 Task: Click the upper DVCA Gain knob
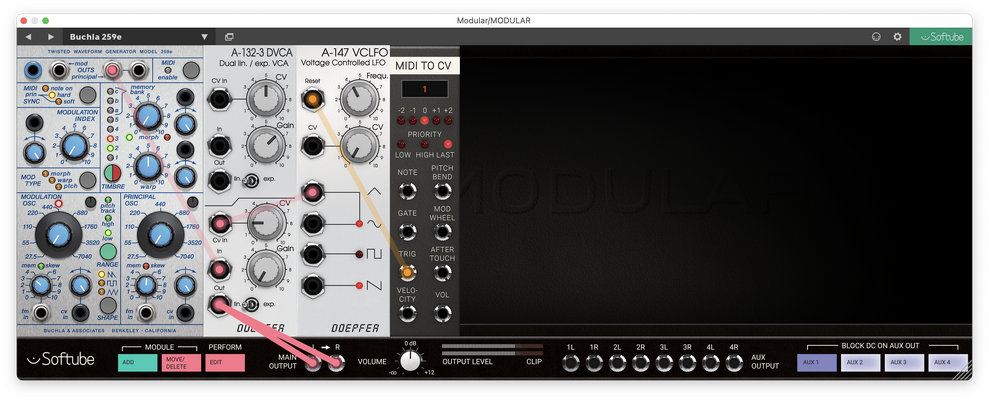[266, 145]
